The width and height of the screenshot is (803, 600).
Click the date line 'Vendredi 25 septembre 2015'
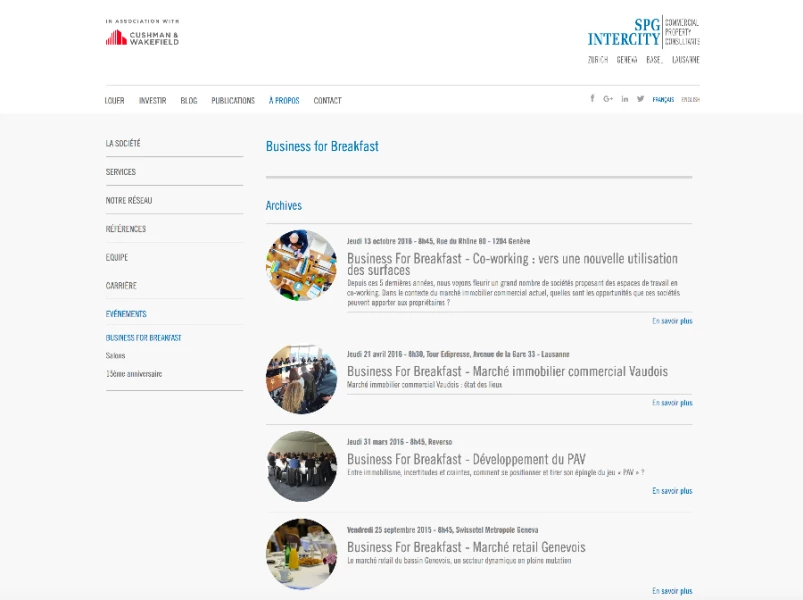click(442, 530)
